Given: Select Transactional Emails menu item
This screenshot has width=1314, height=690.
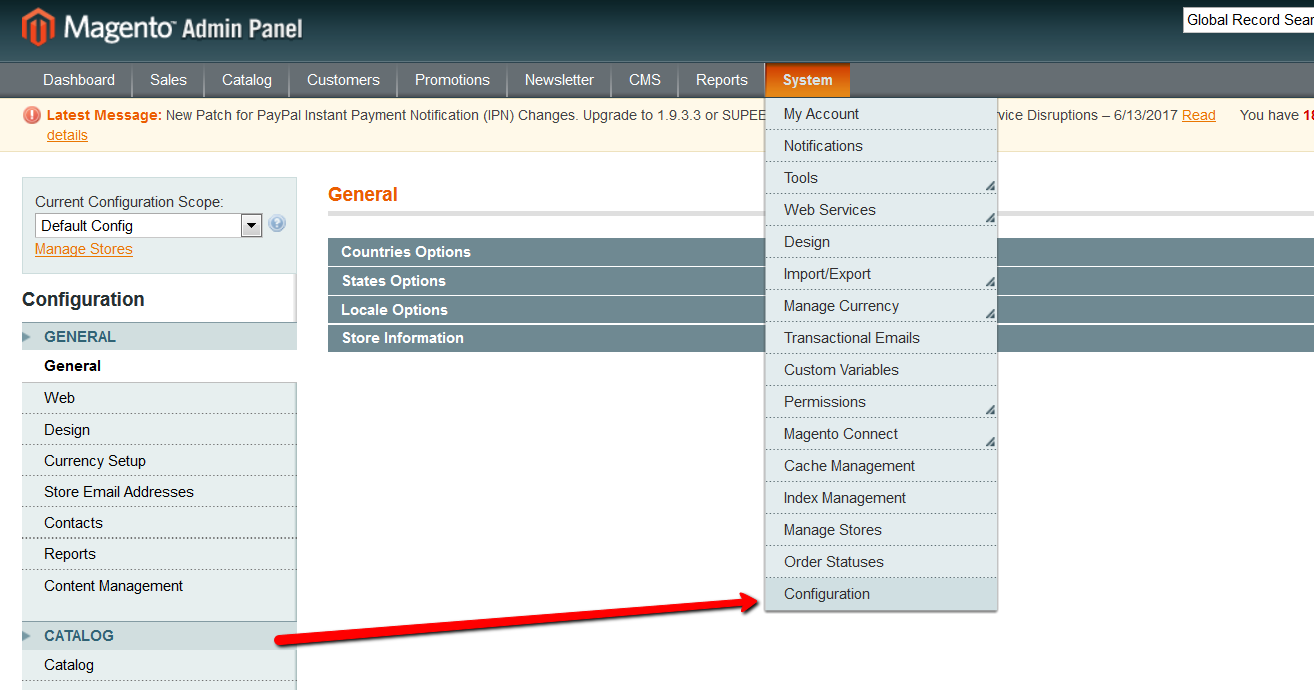Looking at the screenshot, I should (x=881, y=338).
